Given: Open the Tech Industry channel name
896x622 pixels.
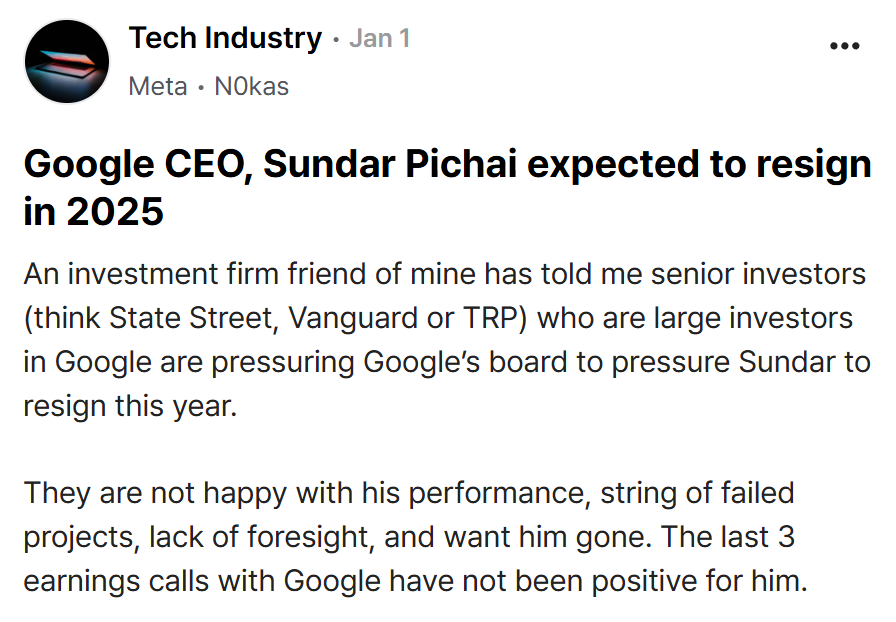Looking at the screenshot, I should click(225, 38).
